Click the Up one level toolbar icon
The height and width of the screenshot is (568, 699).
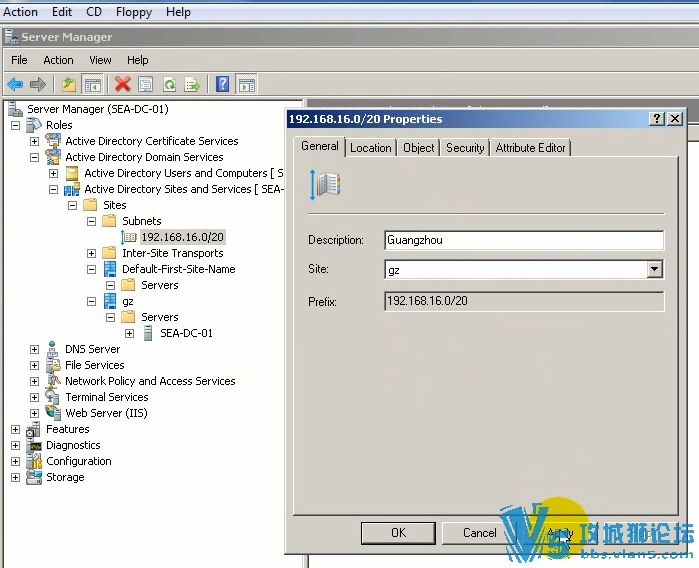pyautogui.click(x=69, y=84)
